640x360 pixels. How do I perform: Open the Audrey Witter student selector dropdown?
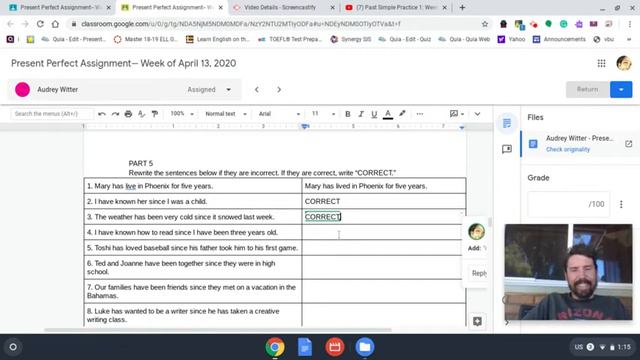click(124, 89)
